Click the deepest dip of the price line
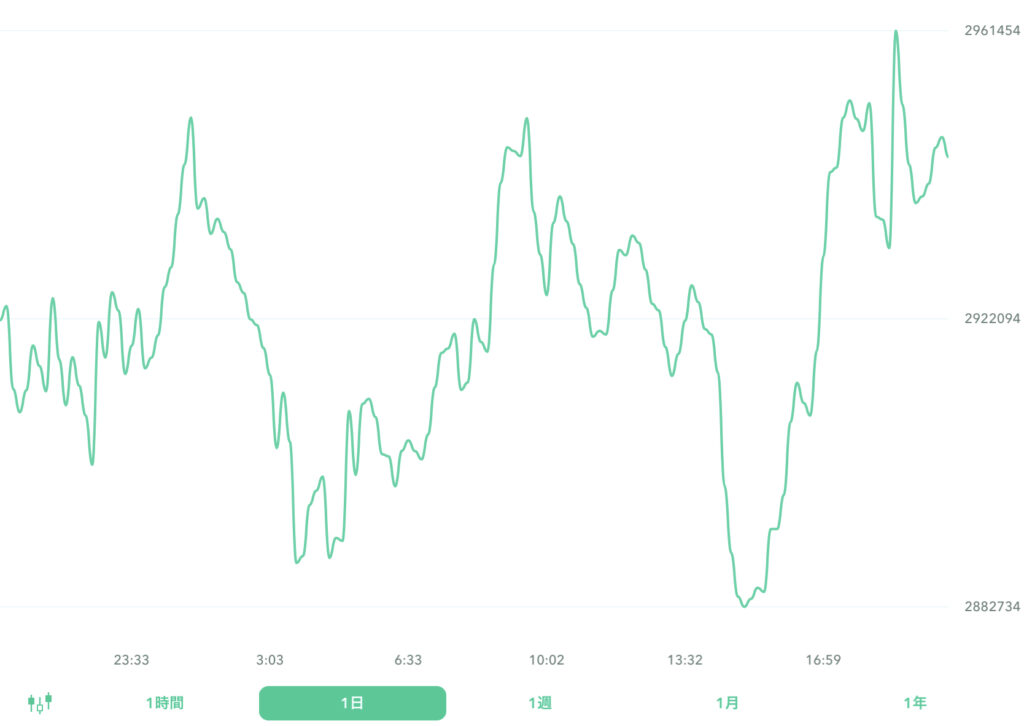Screen dimensions: 1024x726 [744, 605]
